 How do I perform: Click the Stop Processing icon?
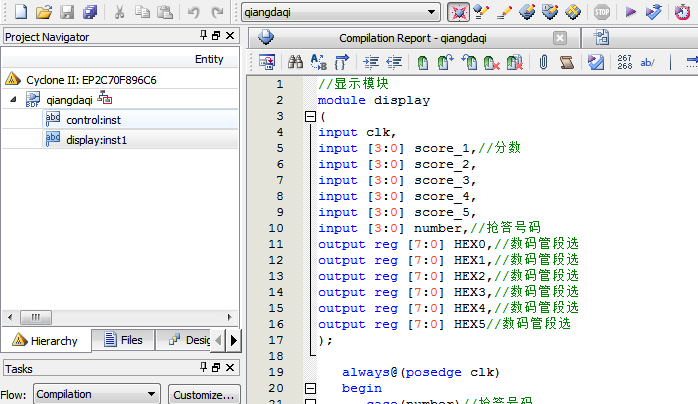pos(602,12)
